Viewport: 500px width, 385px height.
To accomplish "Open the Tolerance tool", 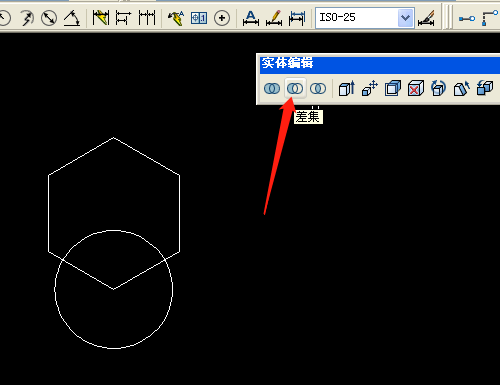I will coord(199,18).
